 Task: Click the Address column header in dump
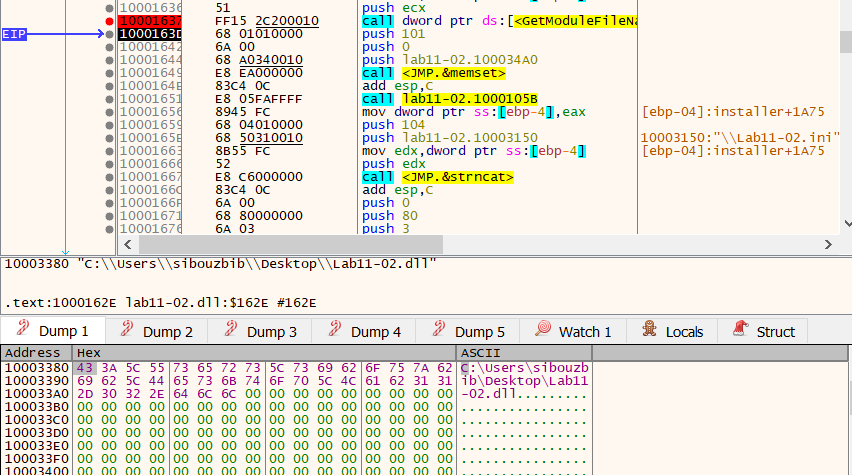pos(36,353)
